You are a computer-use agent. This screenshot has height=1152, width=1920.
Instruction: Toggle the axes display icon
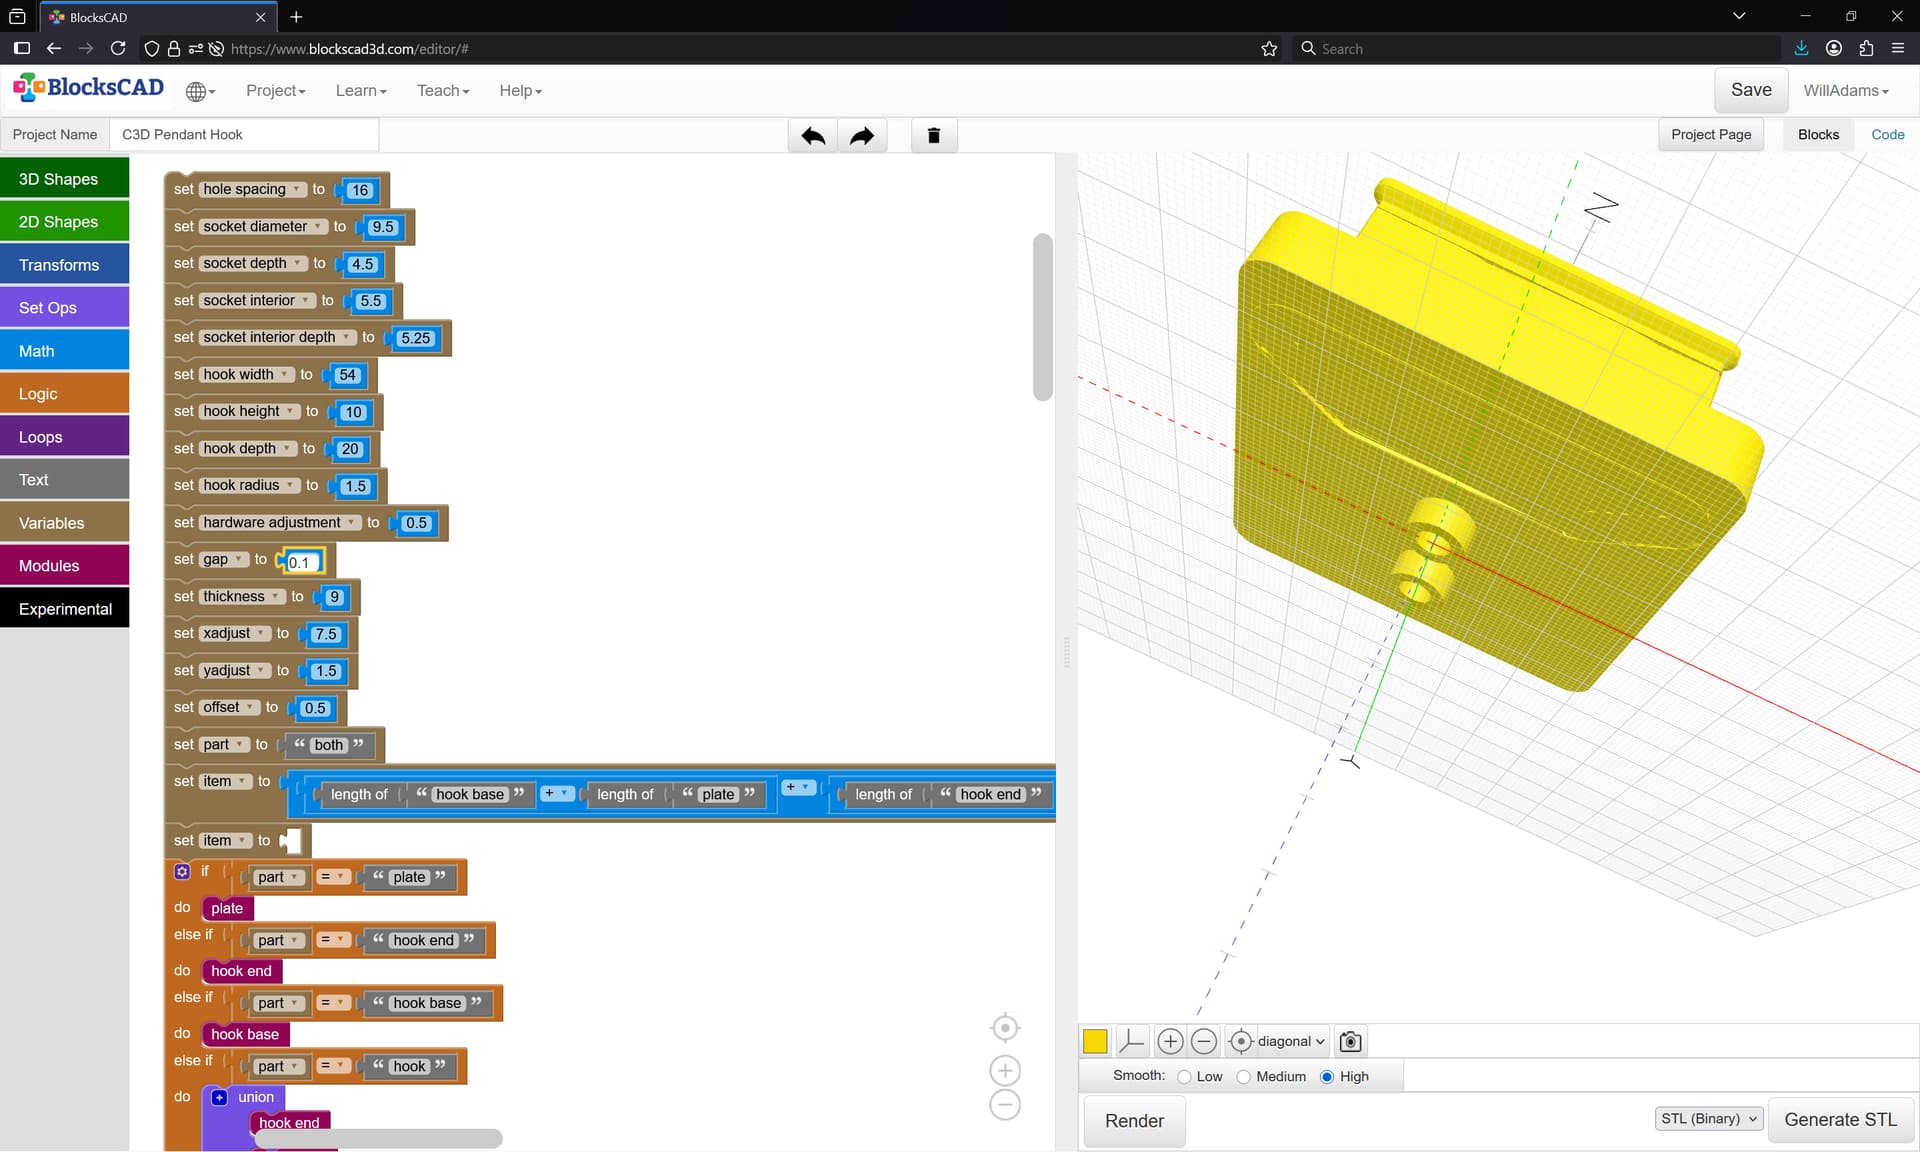[x=1131, y=1041]
